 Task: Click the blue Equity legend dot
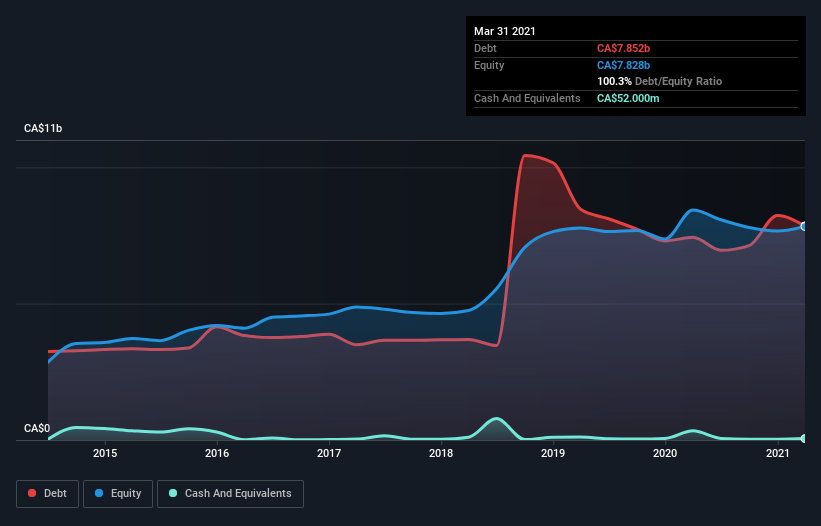coord(99,493)
